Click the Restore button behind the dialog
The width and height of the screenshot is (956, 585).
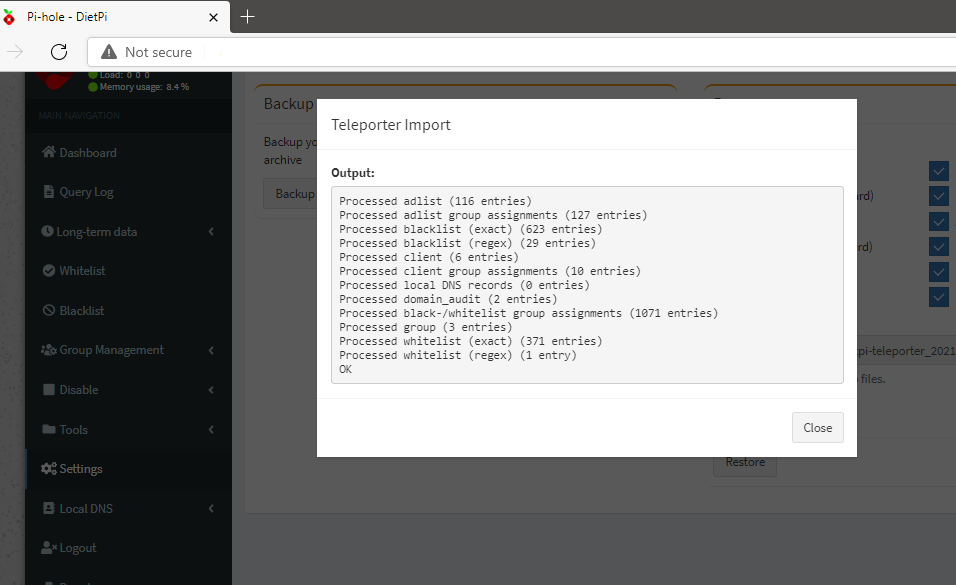[x=745, y=465]
